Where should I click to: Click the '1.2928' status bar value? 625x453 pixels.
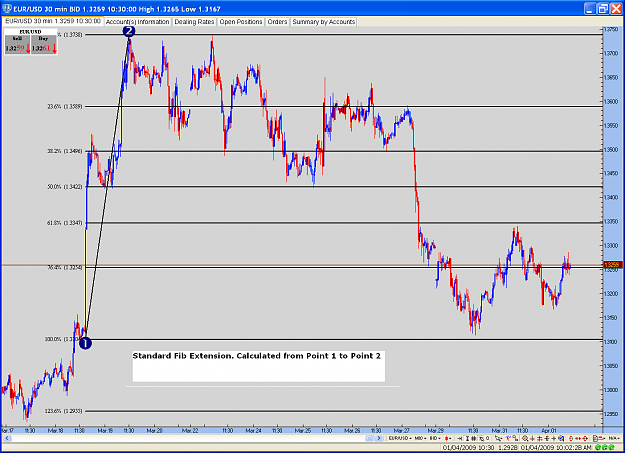point(508,447)
